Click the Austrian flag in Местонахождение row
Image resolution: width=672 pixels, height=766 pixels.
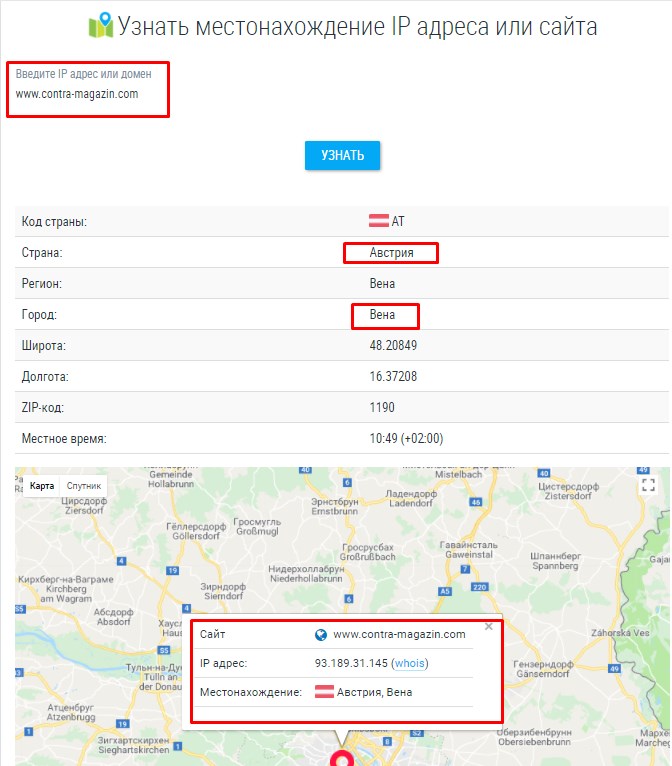(x=324, y=692)
